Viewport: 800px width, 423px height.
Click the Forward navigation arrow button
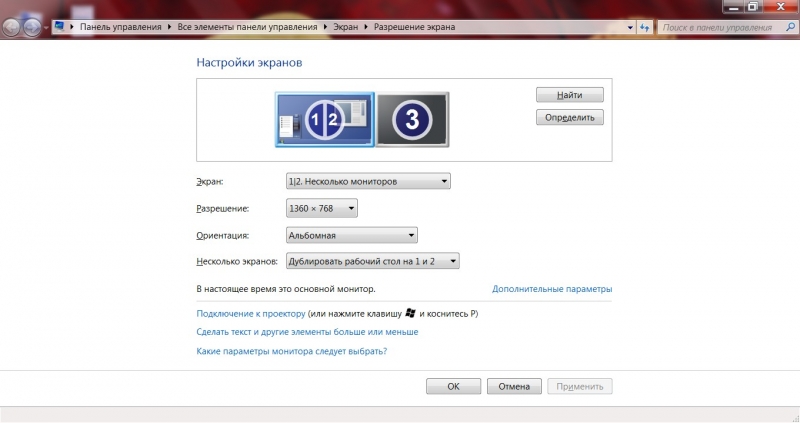34,28
